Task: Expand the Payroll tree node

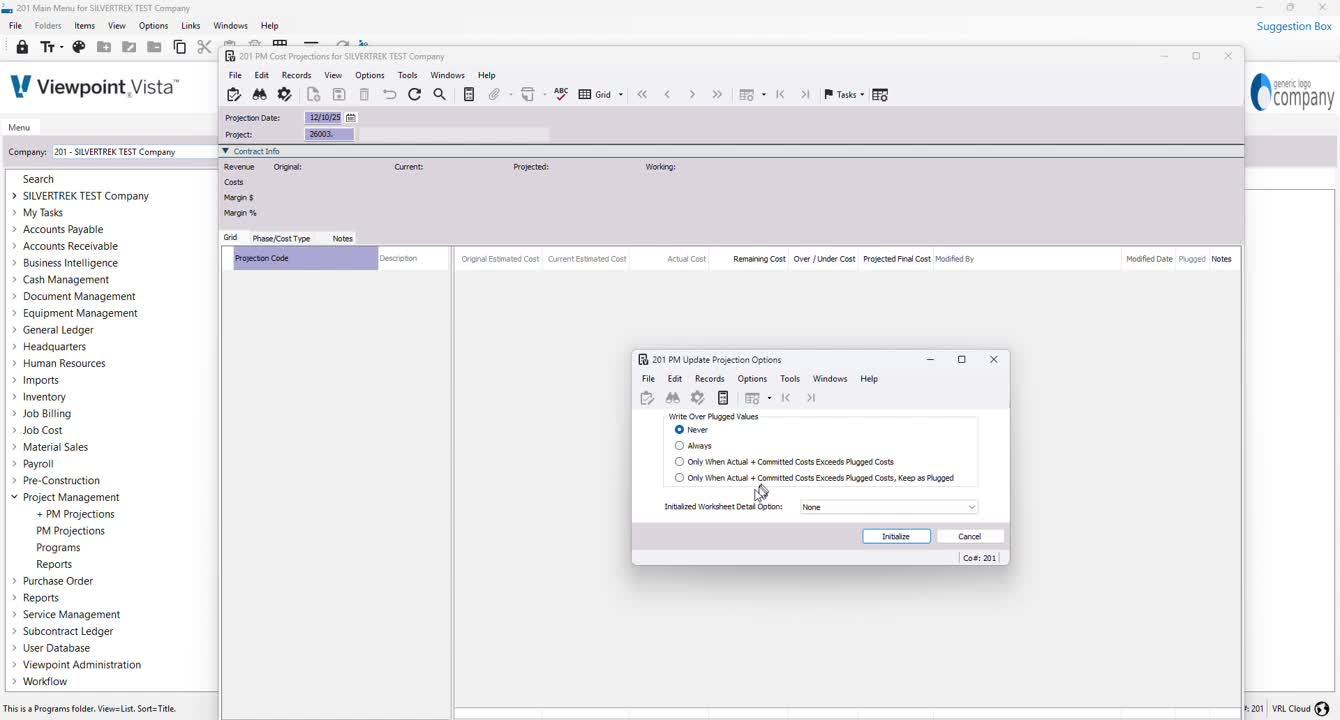Action: click(14, 464)
